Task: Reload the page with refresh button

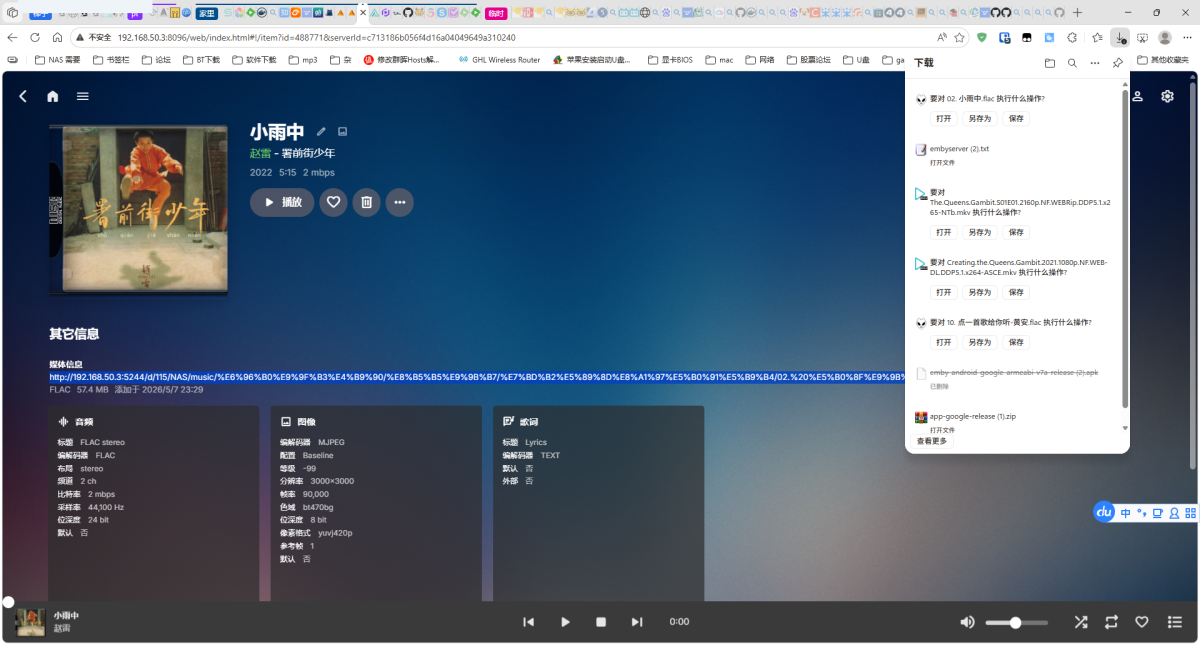Action: [35, 37]
